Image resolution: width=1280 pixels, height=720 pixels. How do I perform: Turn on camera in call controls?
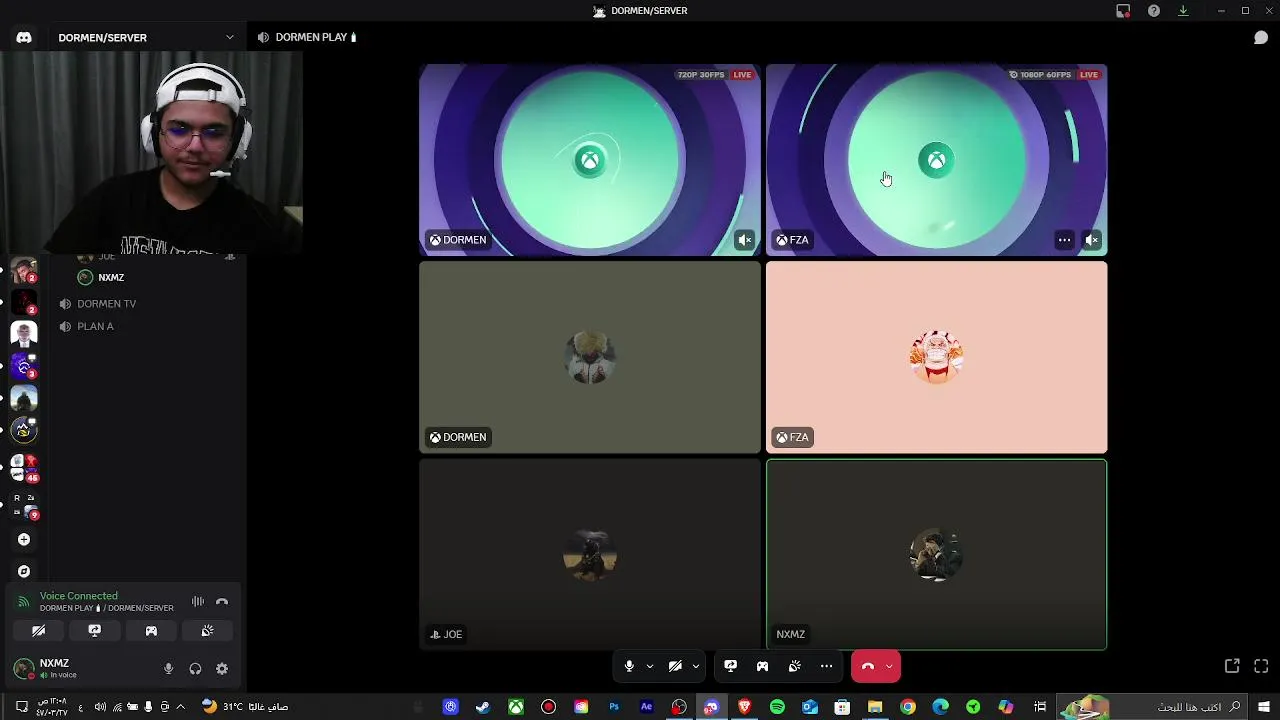click(675, 666)
